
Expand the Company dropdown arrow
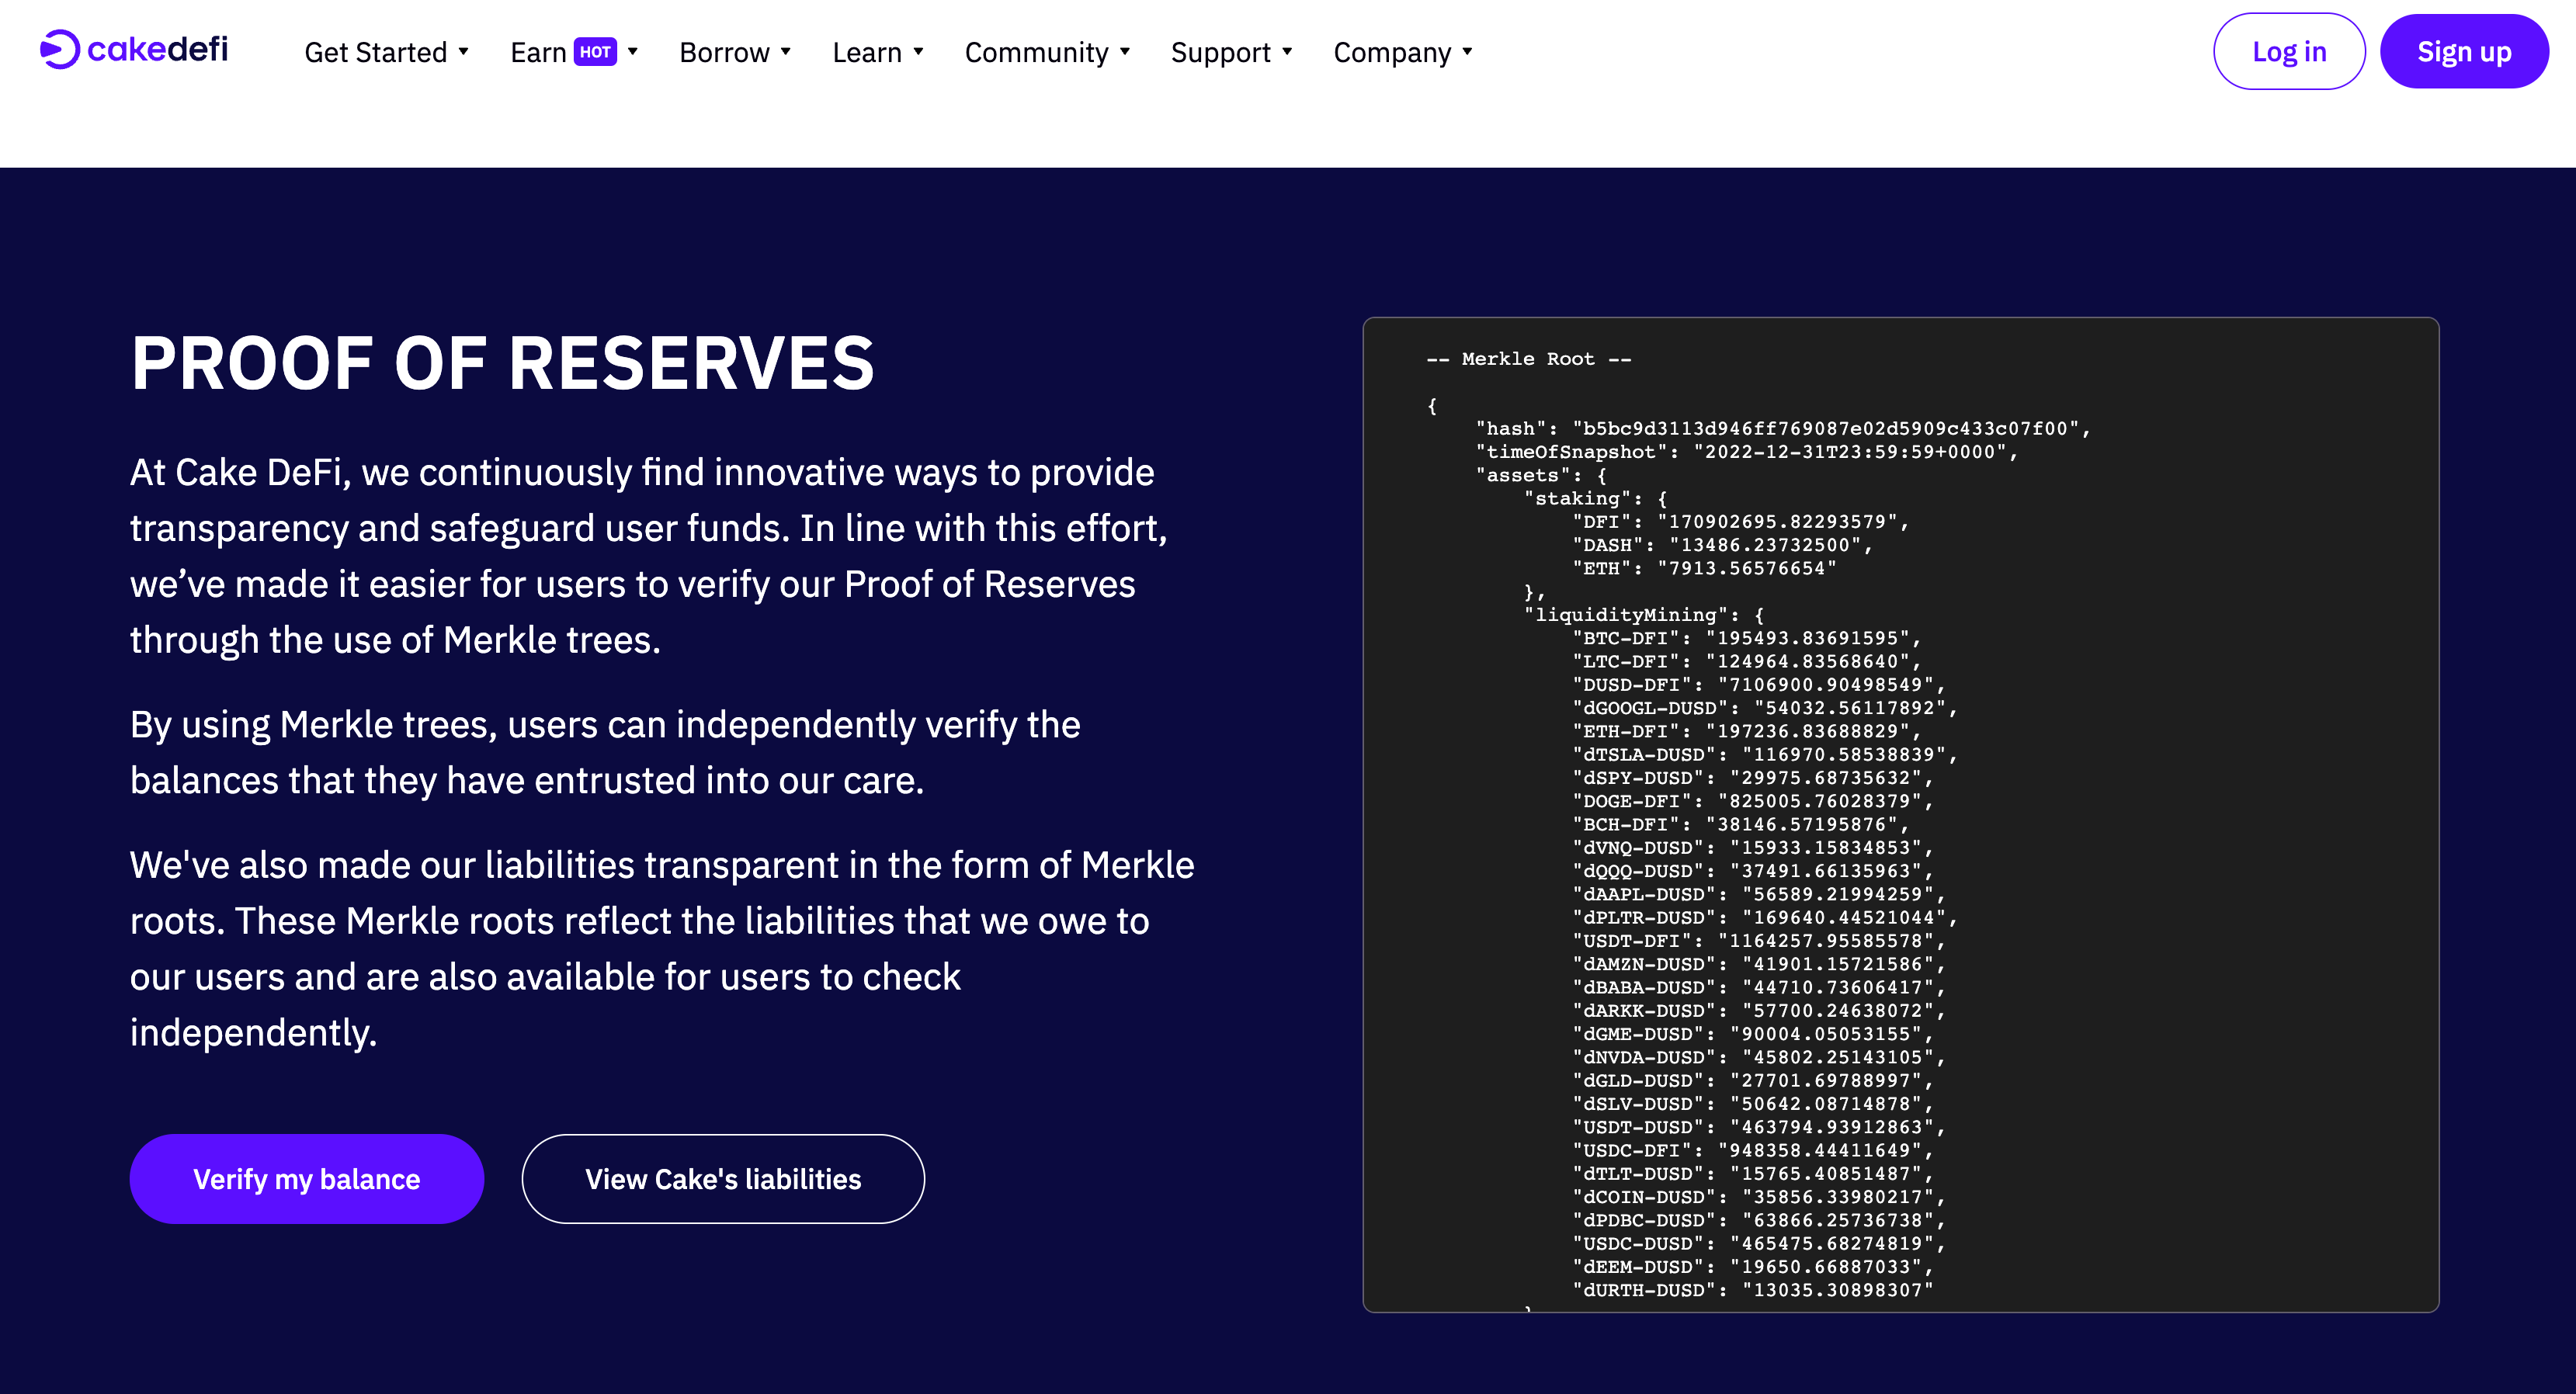pyautogui.click(x=1467, y=51)
